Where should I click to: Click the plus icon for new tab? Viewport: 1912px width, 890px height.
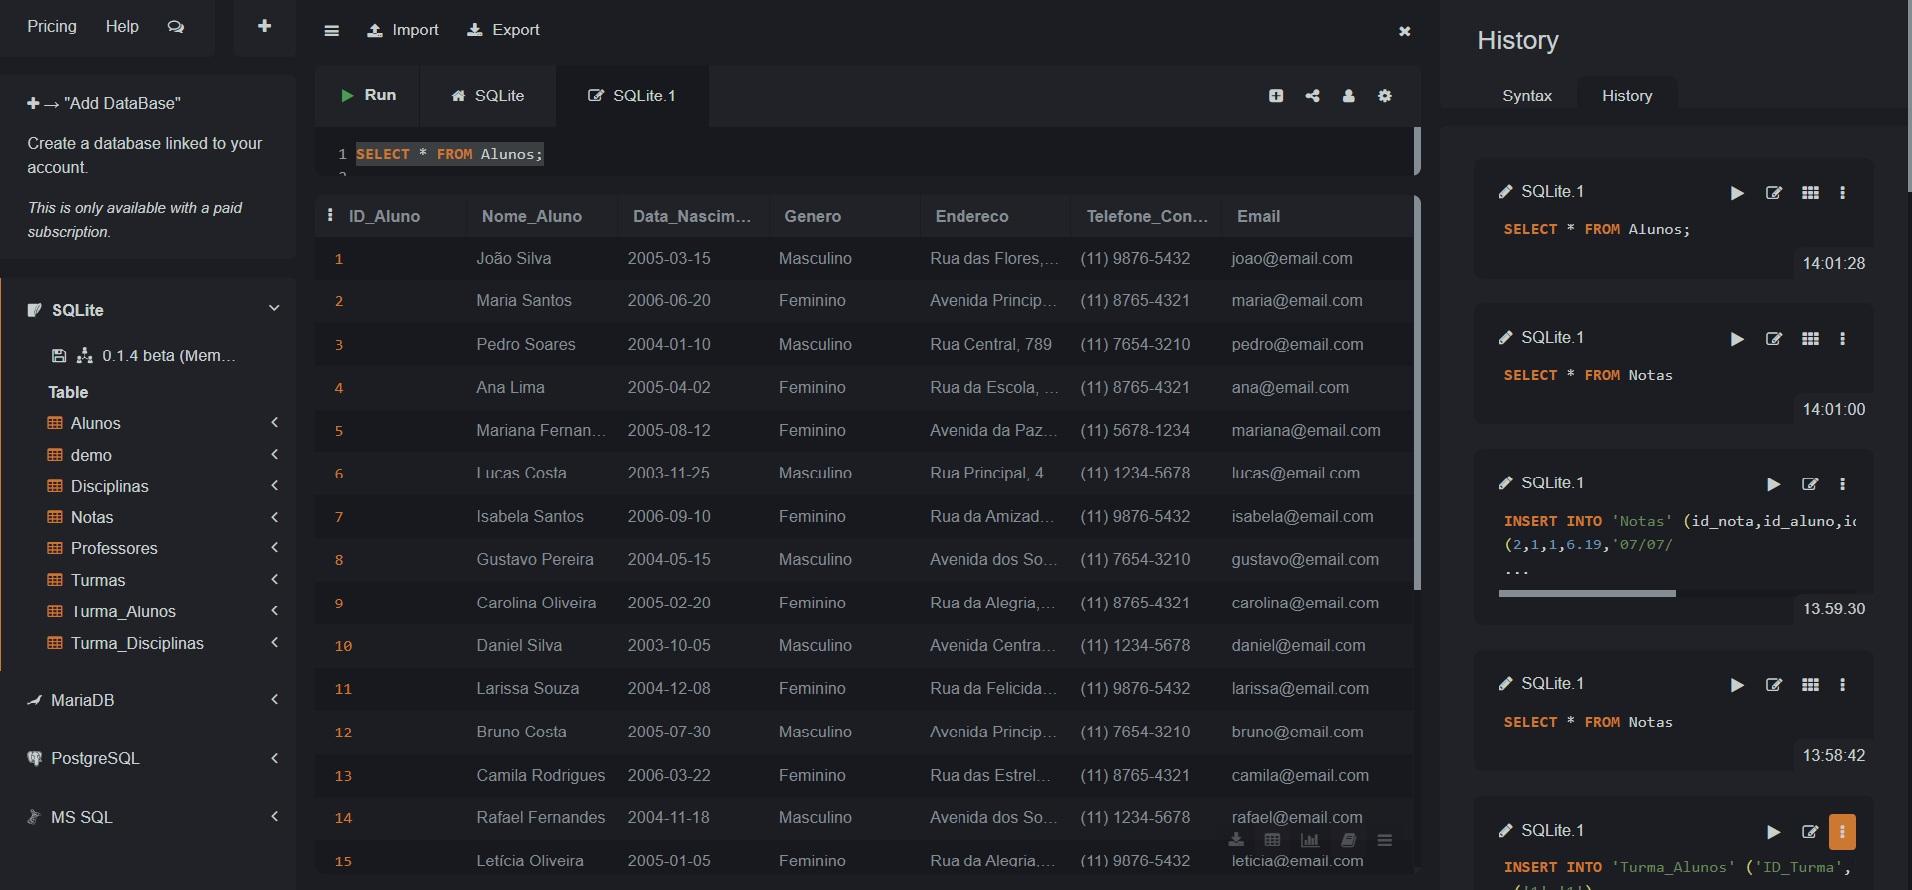pos(264,26)
